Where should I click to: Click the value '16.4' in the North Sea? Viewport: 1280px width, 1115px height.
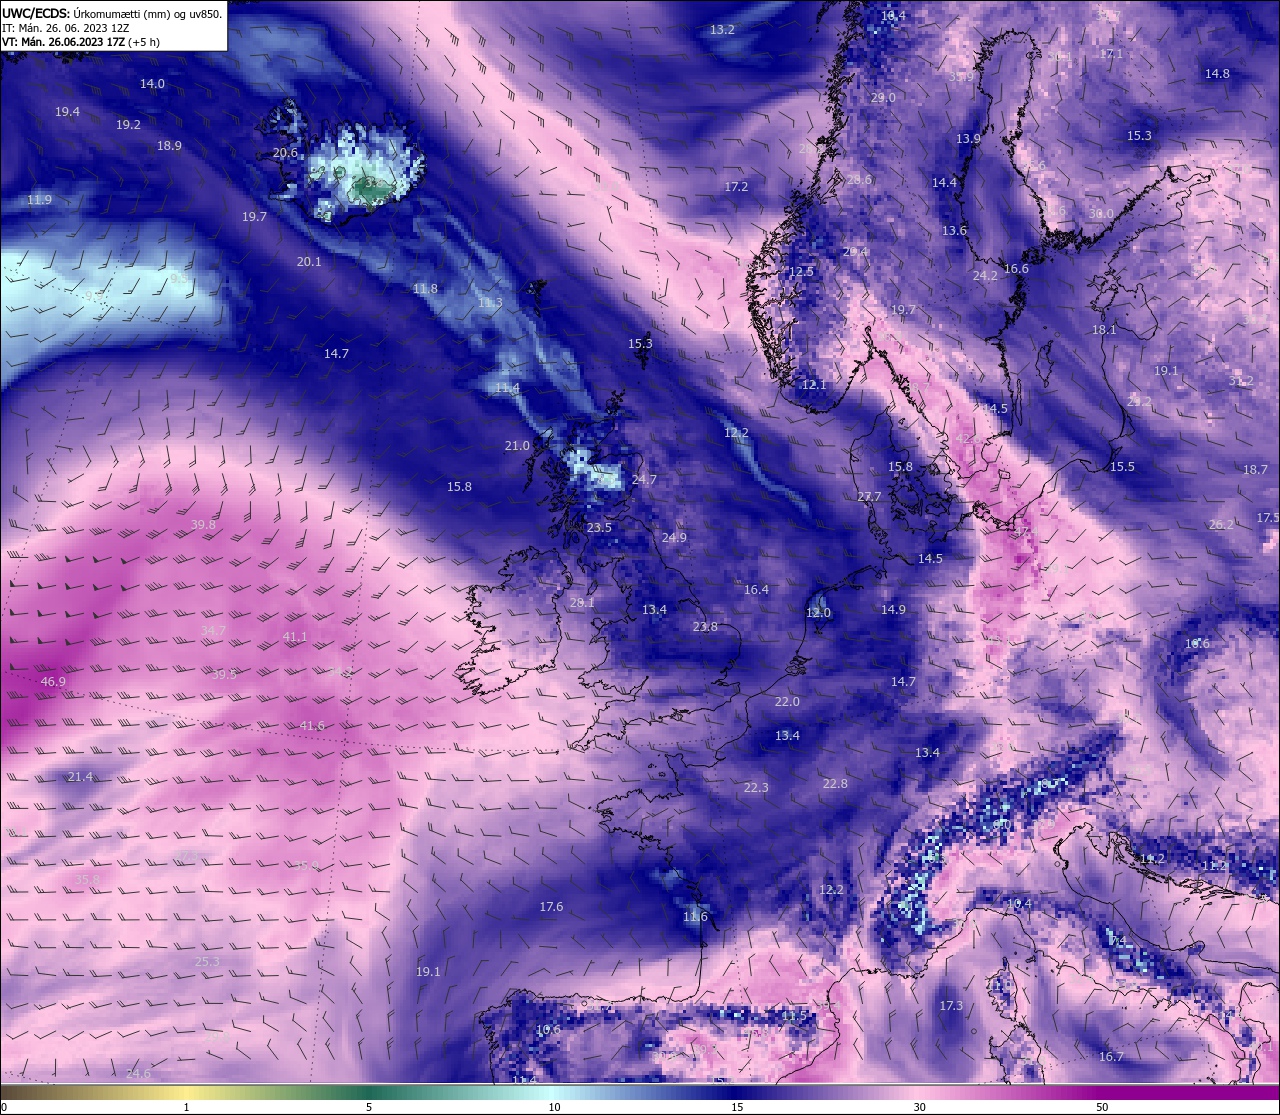[756, 590]
